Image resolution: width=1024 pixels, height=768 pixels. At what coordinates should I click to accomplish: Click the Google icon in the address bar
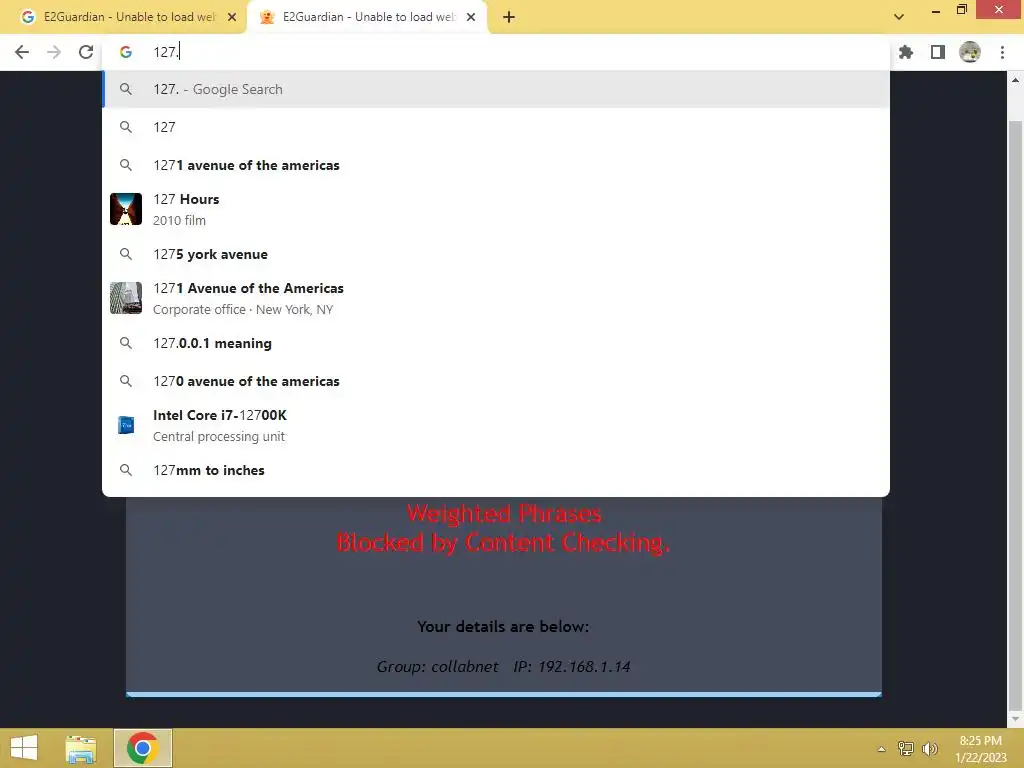click(126, 52)
